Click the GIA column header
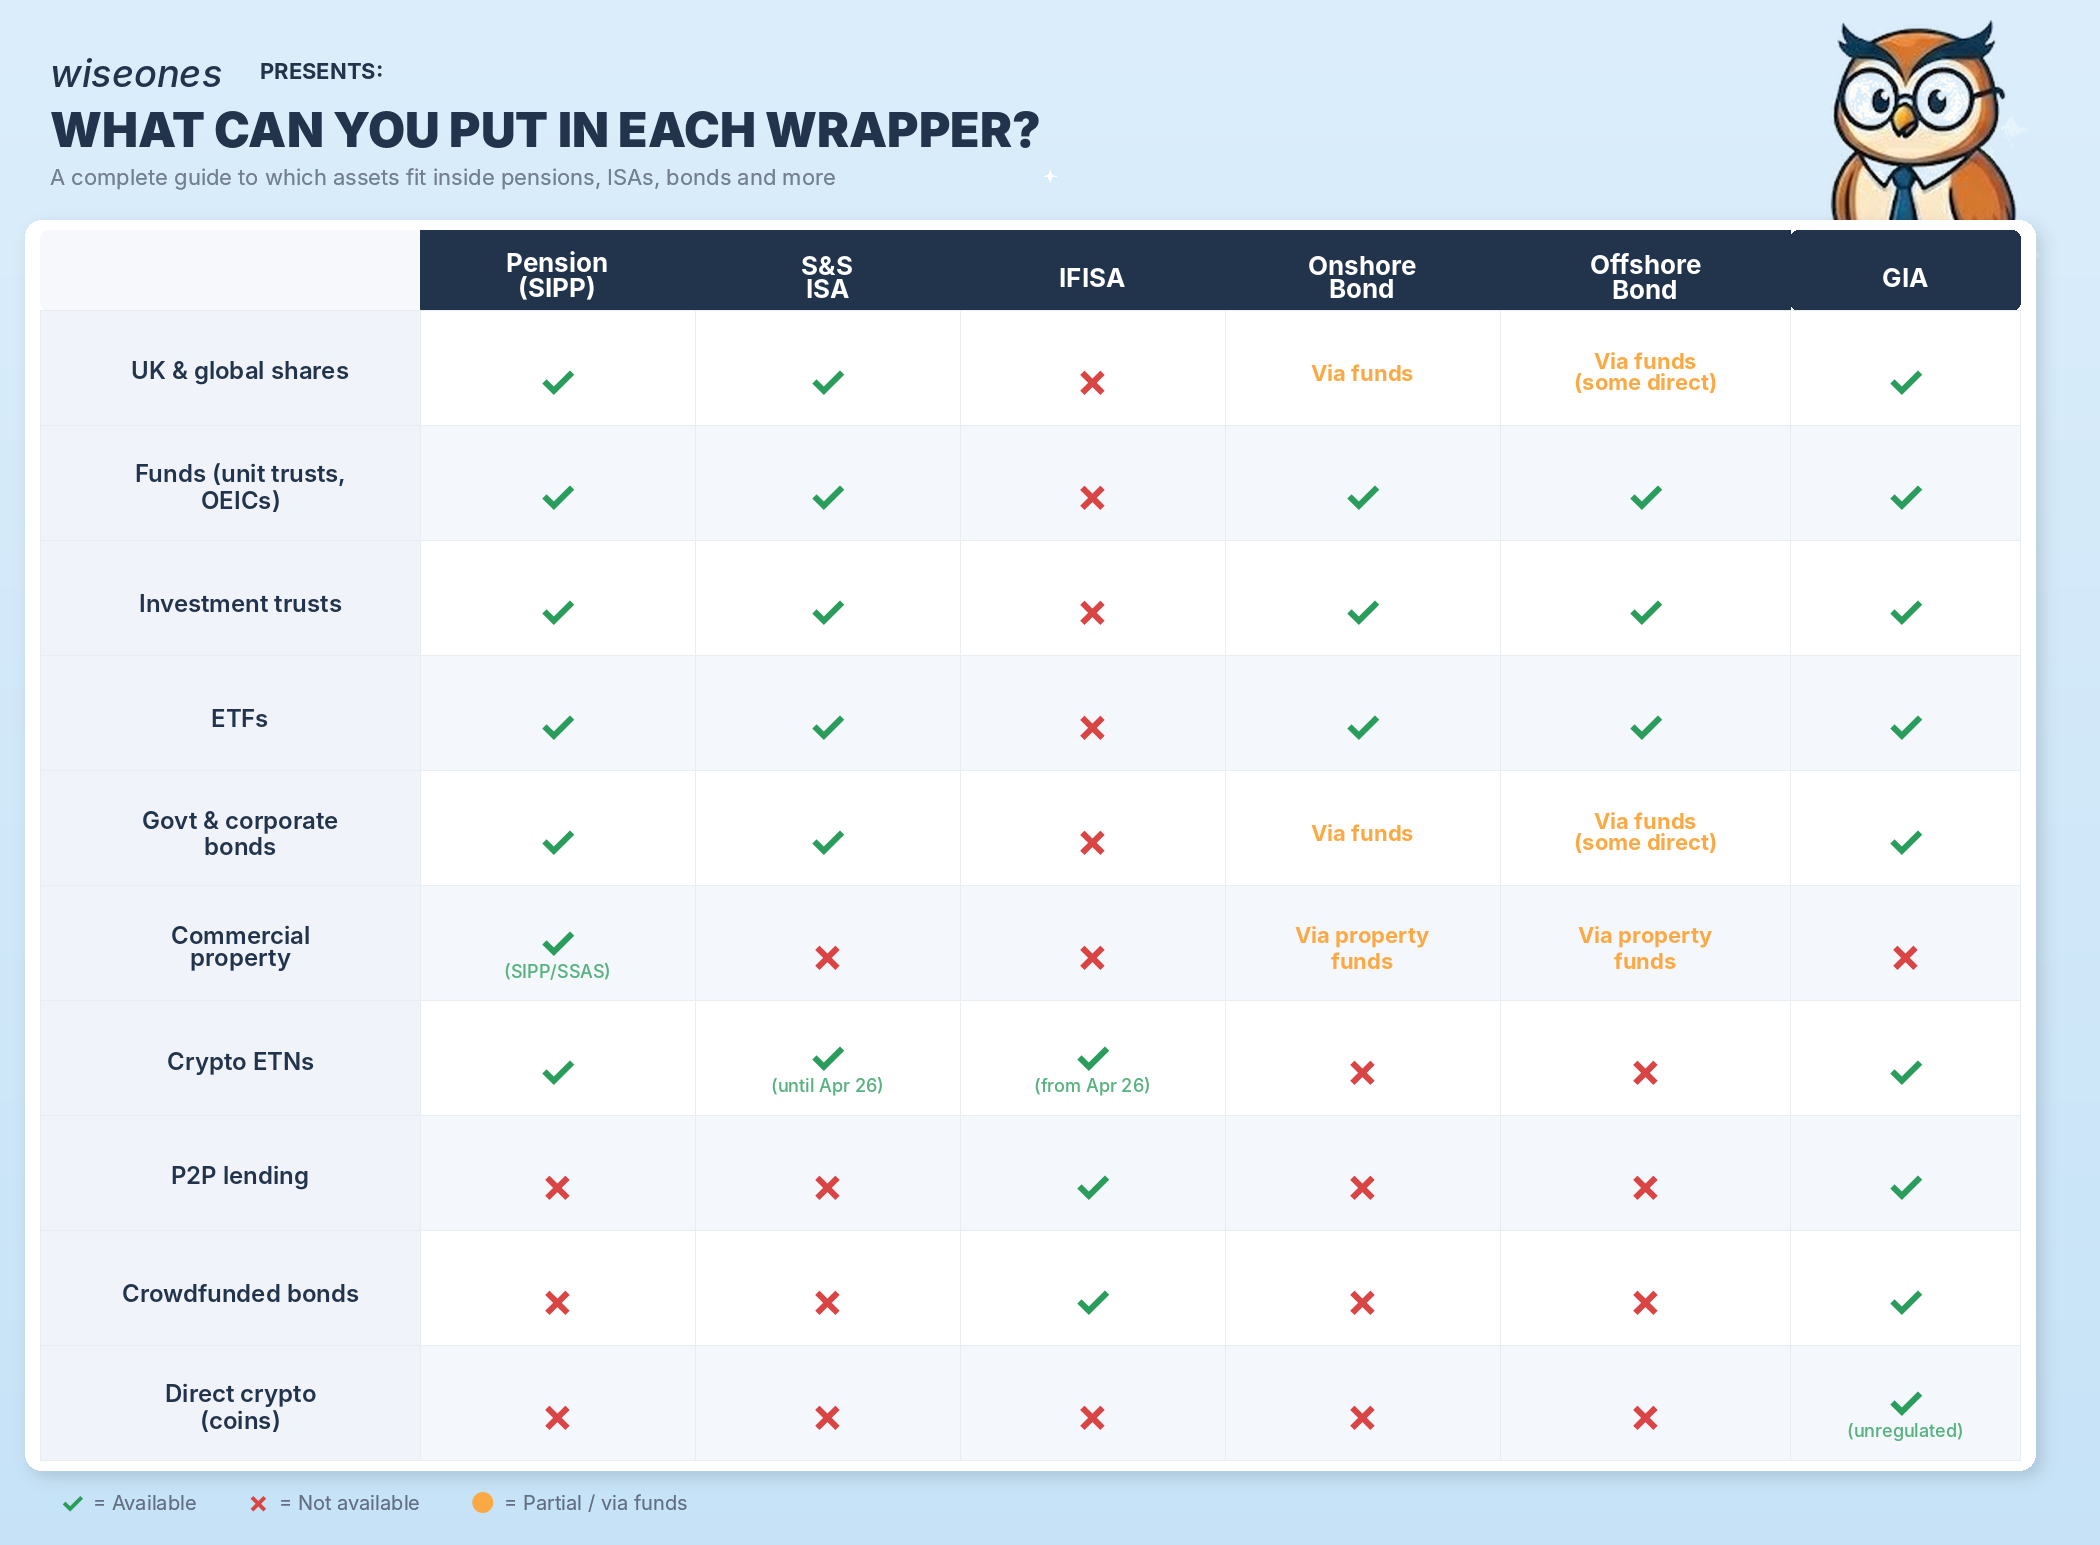Screen dimensions: 2100x1545 [1904, 278]
